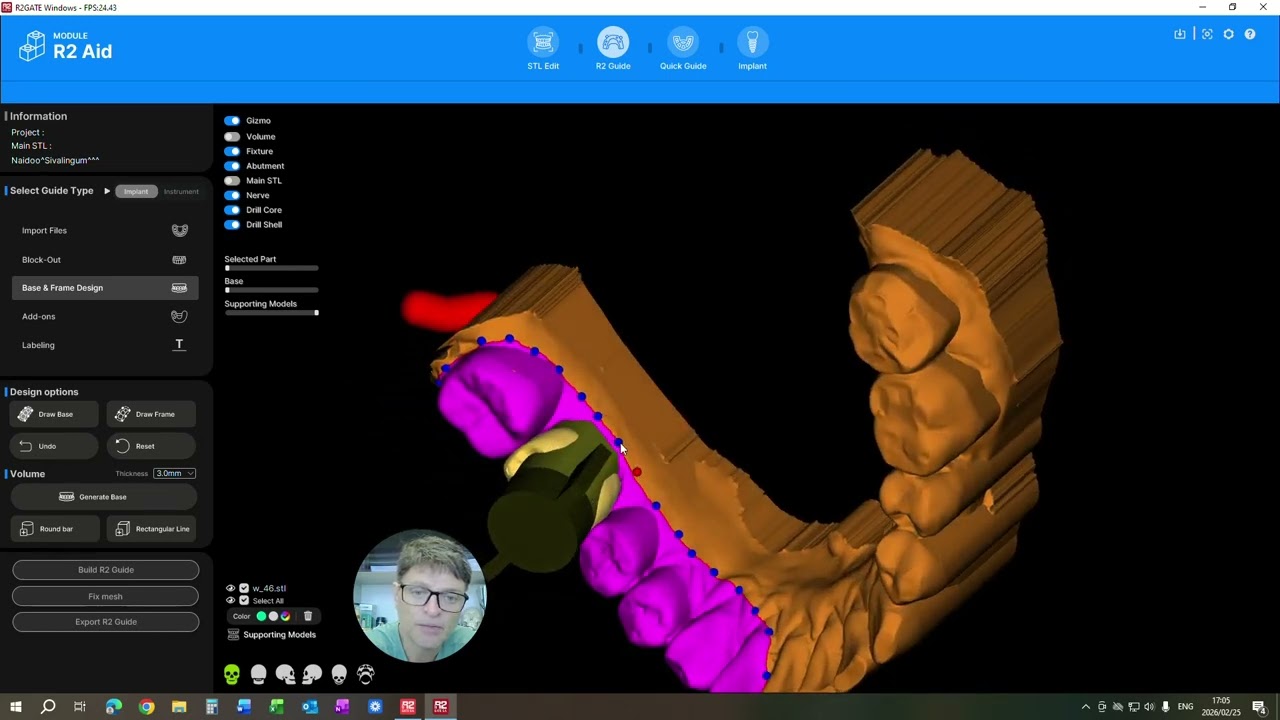Click the Fix mesh button
This screenshot has width=1280, height=720.
click(106, 596)
